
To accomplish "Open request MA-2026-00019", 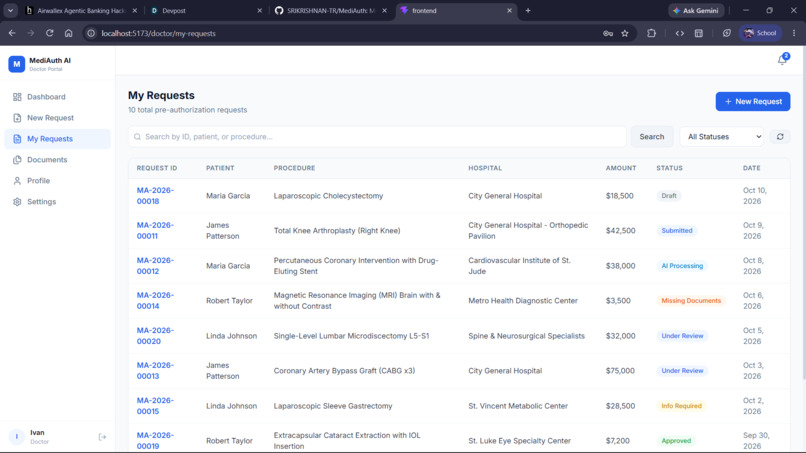I will click(155, 441).
